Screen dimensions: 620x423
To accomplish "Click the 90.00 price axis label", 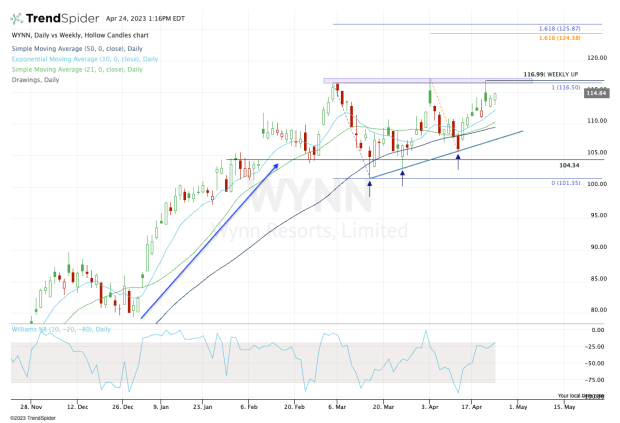I will [x=598, y=247].
